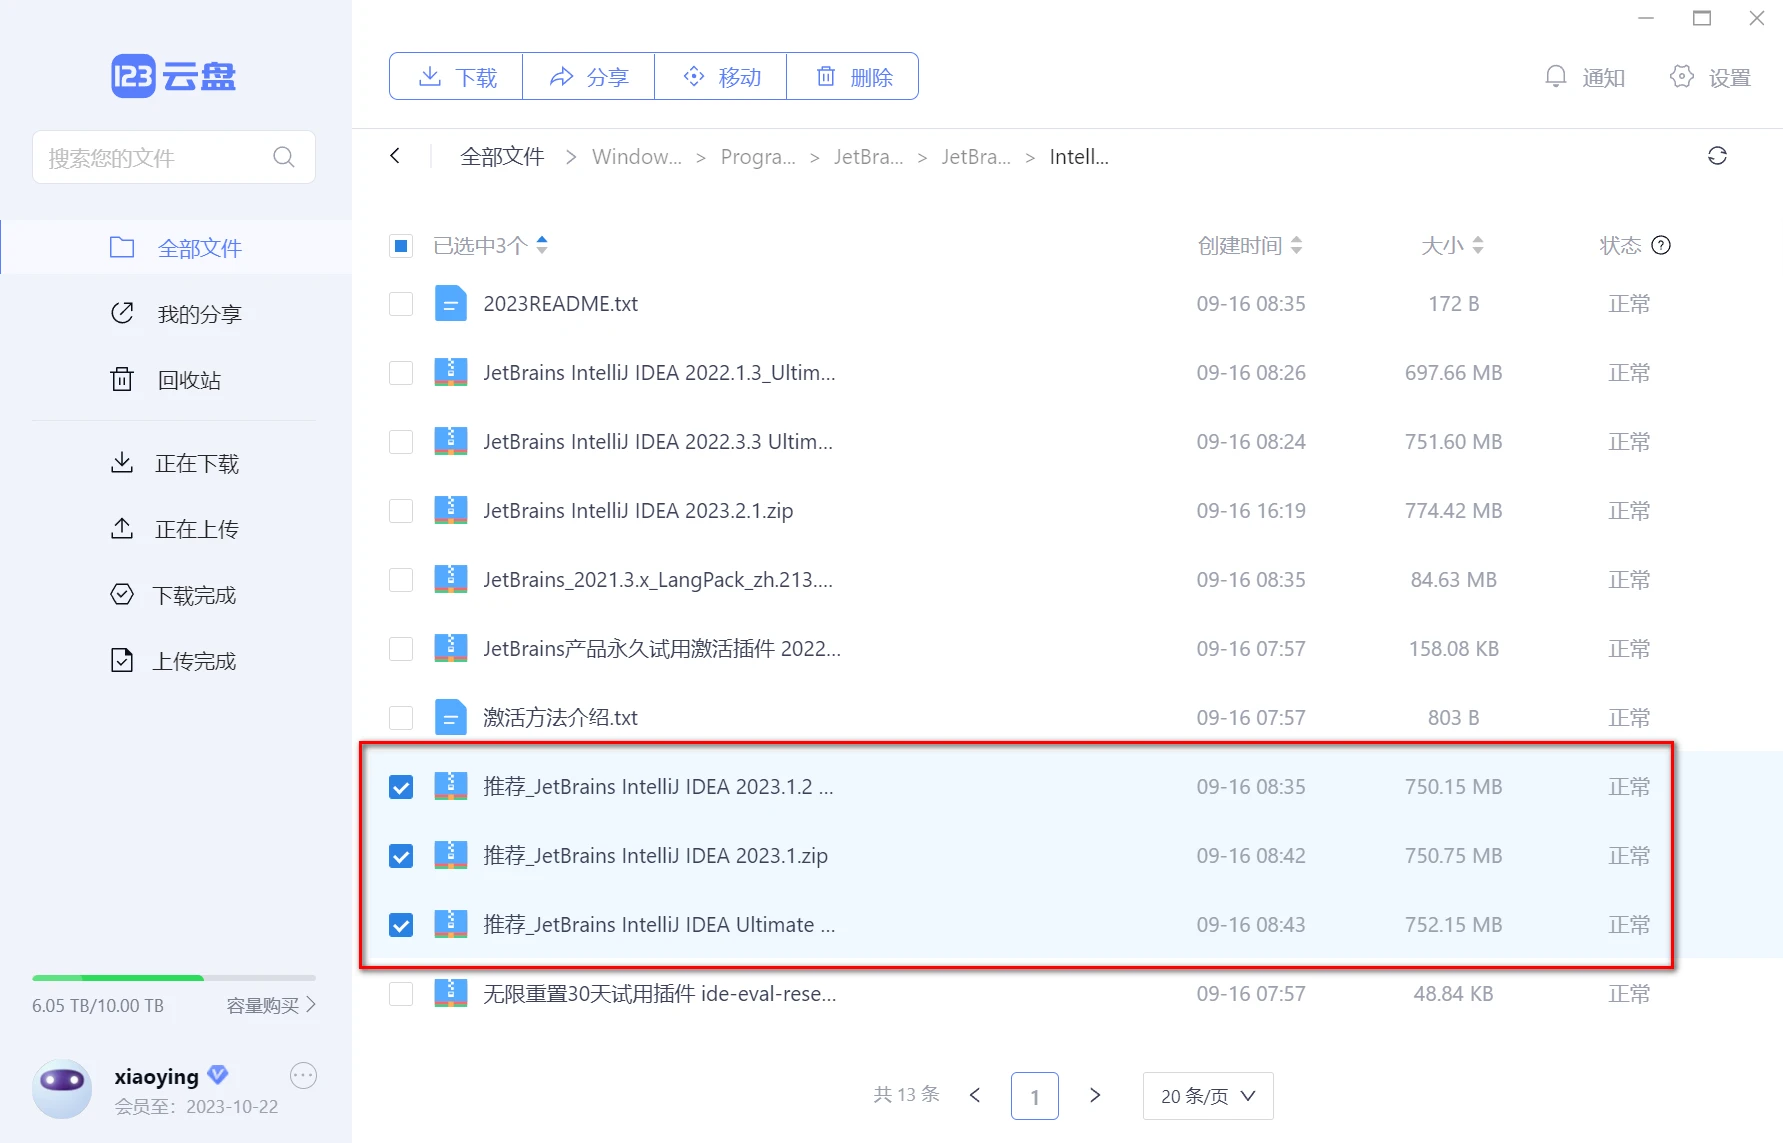Viewport: 1783px width, 1143px height.
Task: Click the text file icon of 激活方法介绍.txt
Action: click(x=451, y=717)
